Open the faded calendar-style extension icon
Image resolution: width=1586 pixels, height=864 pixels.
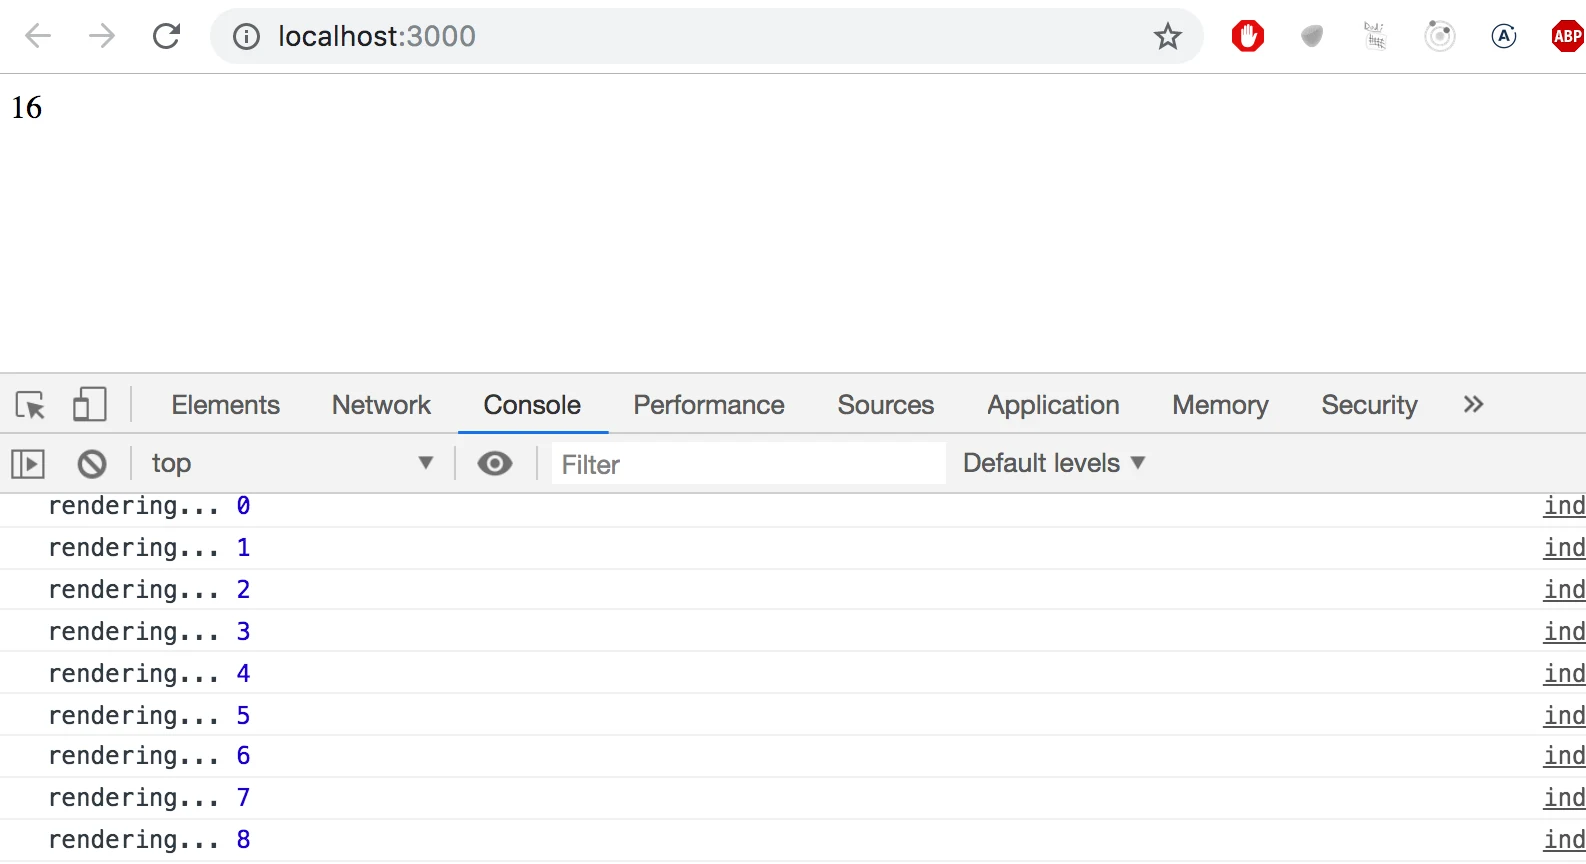pyautogui.click(x=1376, y=37)
